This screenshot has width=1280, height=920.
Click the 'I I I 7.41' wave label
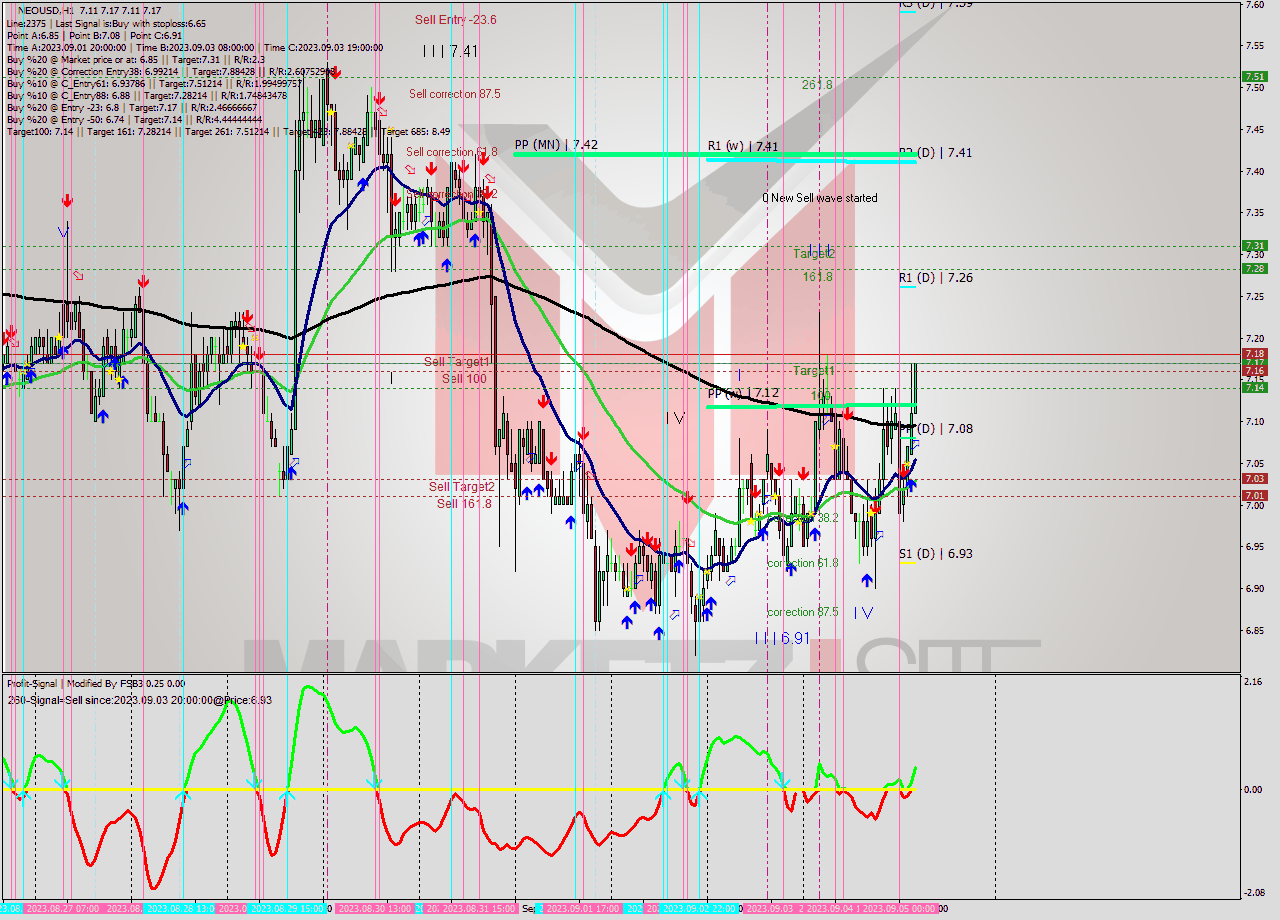coord(450,50)
